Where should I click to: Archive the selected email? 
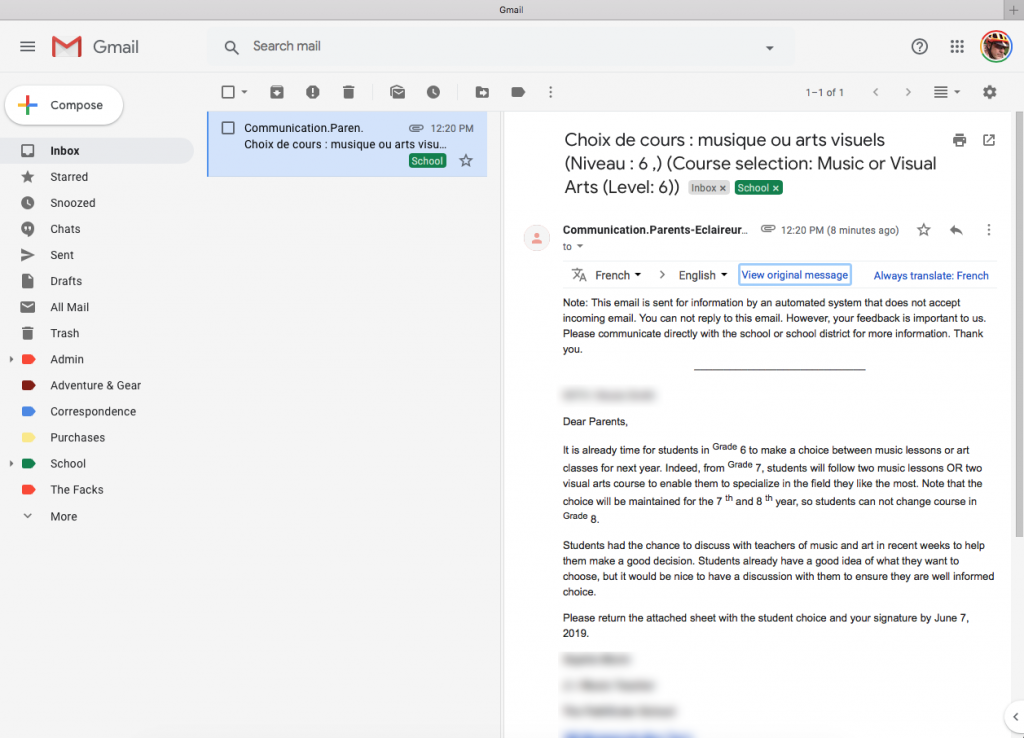(x=277, y=92)
